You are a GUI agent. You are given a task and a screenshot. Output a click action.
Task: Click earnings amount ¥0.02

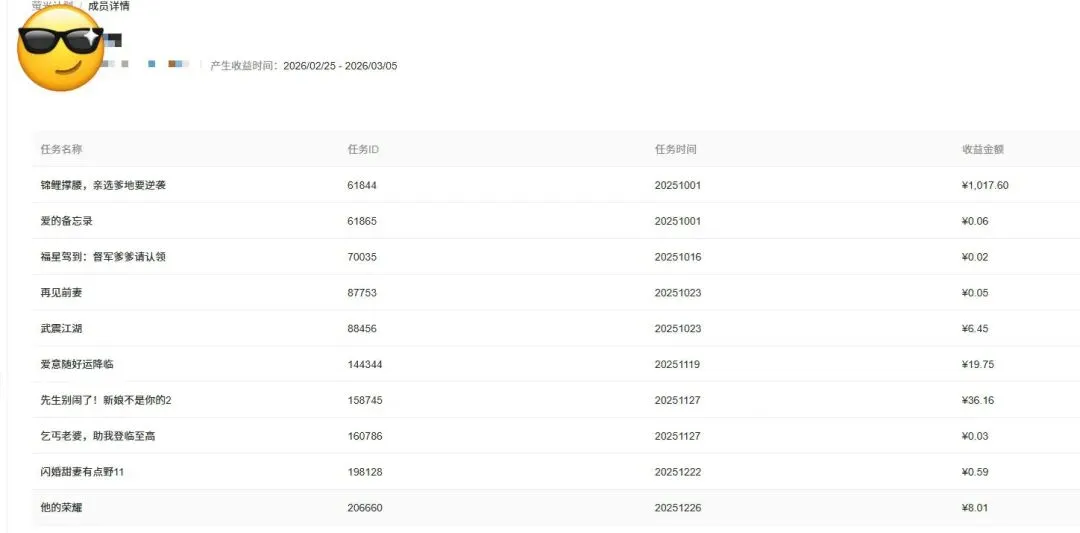pyautogui.click(x=975, y=257)
